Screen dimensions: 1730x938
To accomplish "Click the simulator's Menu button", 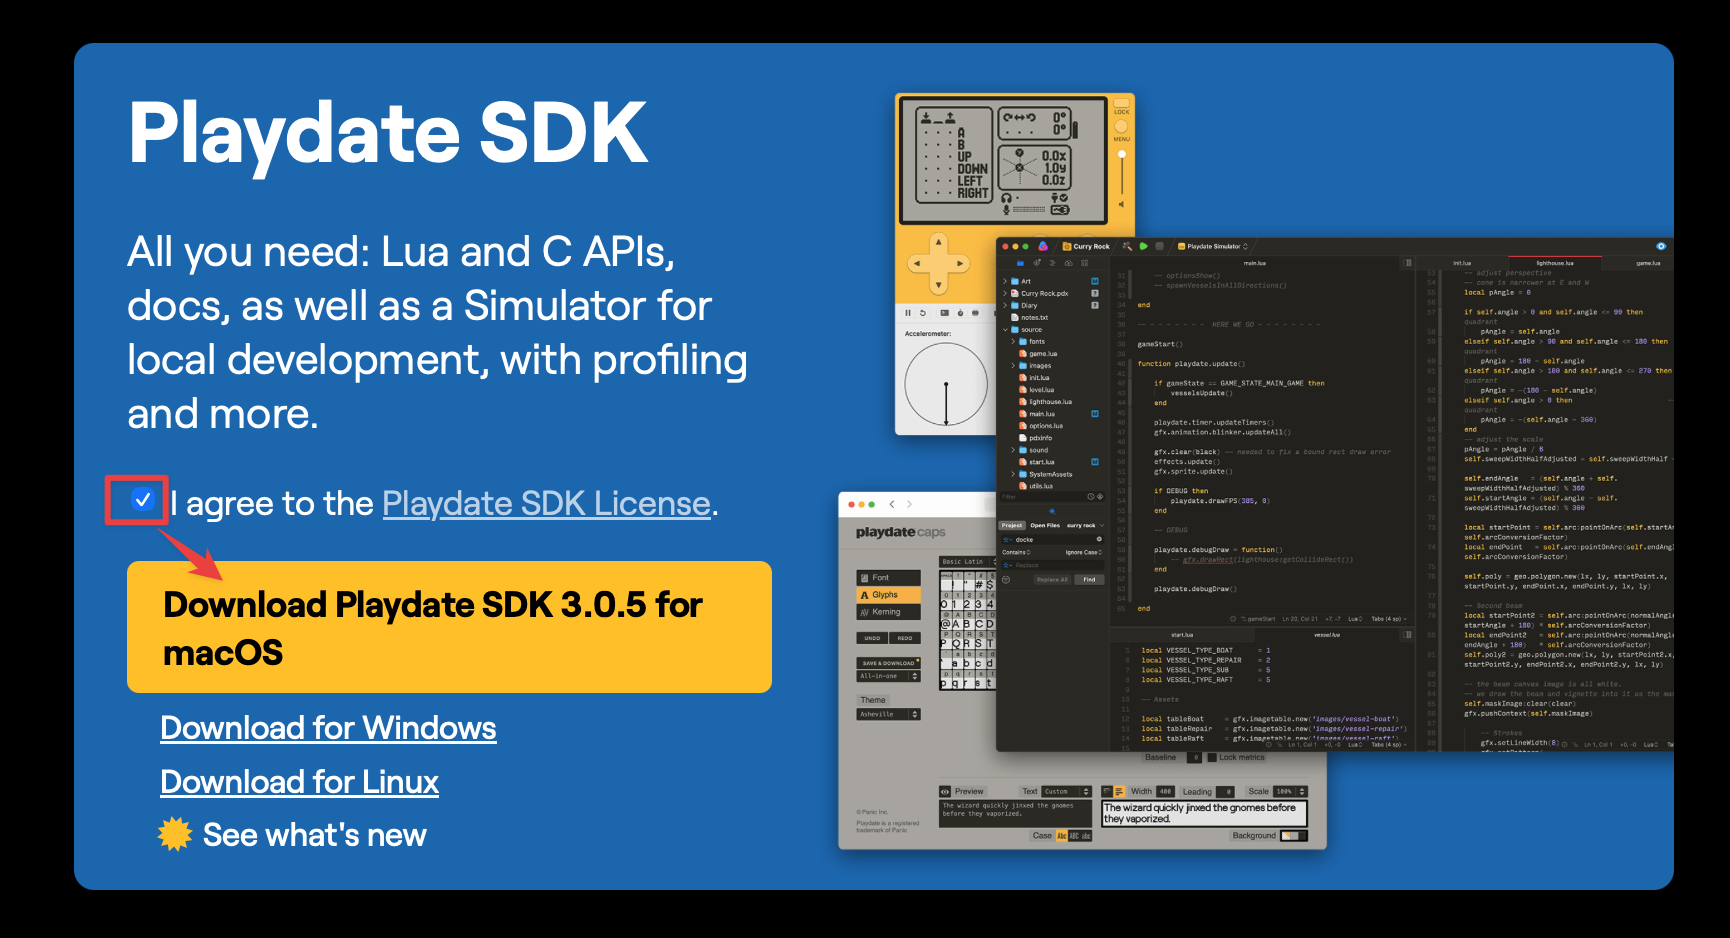I will pyautogui.click(x=1121, y=126).
